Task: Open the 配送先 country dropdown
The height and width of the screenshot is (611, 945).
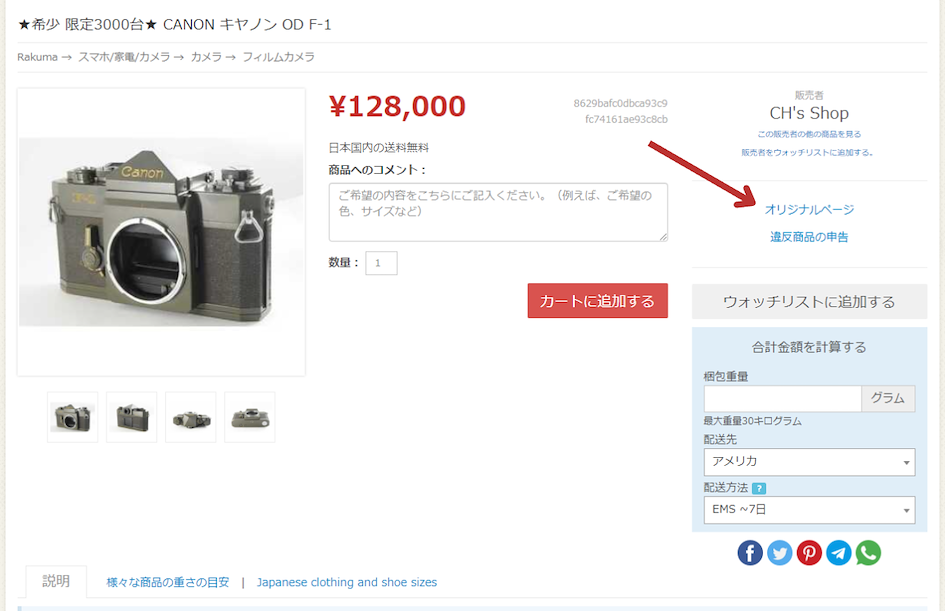Action: (809, 462)
